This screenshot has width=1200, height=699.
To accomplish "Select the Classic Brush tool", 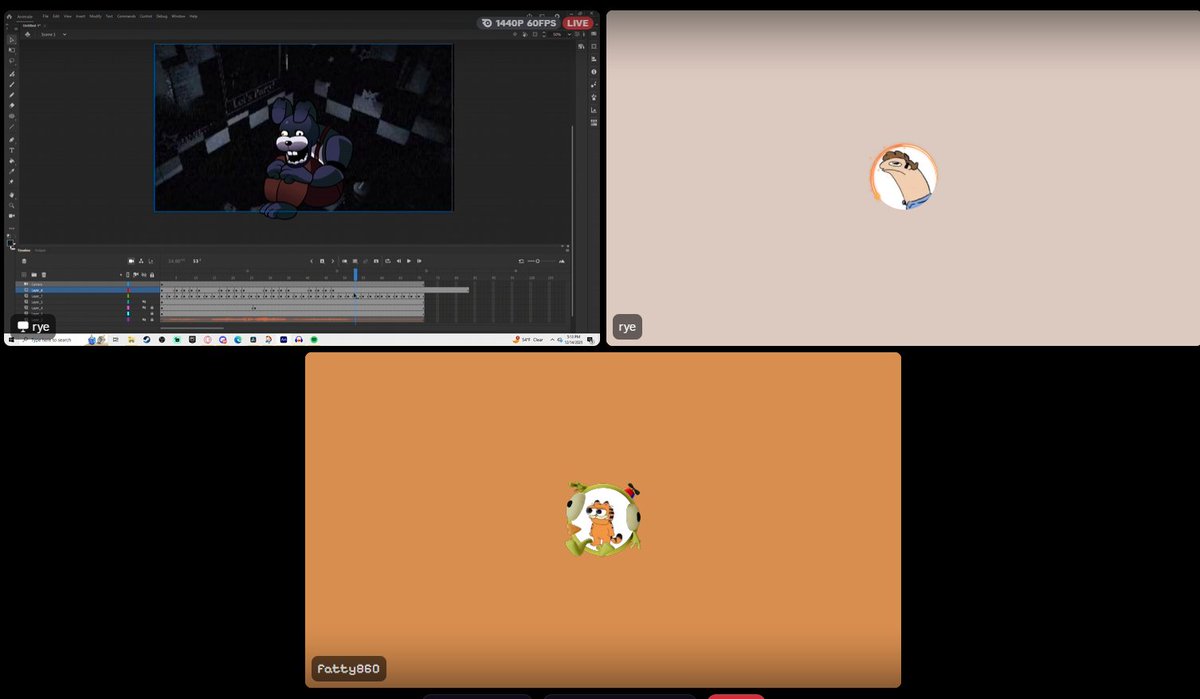I will [x=12, y=84].
